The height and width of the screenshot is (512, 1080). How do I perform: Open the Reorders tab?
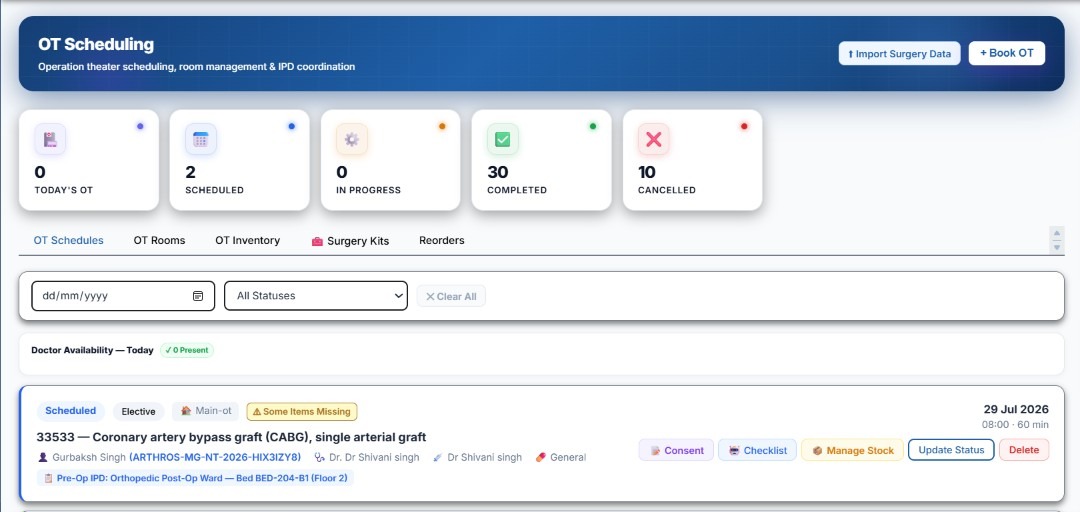click(x=442, y=240)
